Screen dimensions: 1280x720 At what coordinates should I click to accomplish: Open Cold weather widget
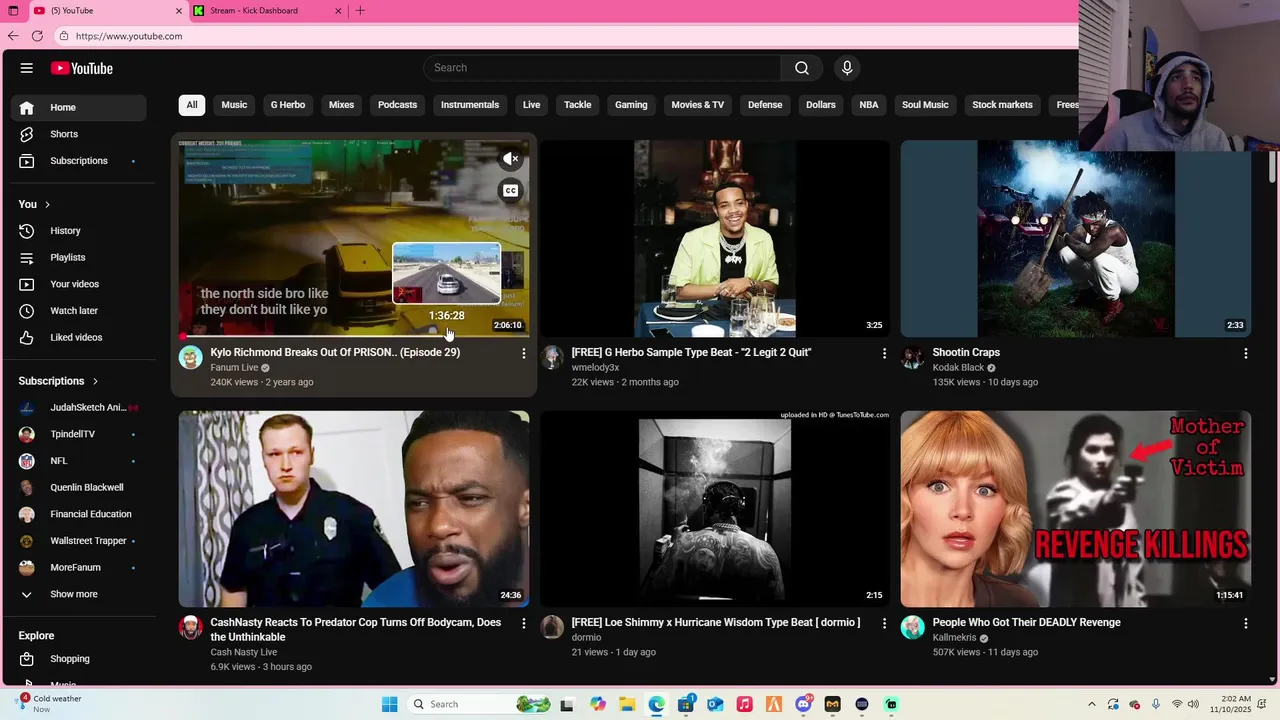pyautogui.click(x=50, y=704)
